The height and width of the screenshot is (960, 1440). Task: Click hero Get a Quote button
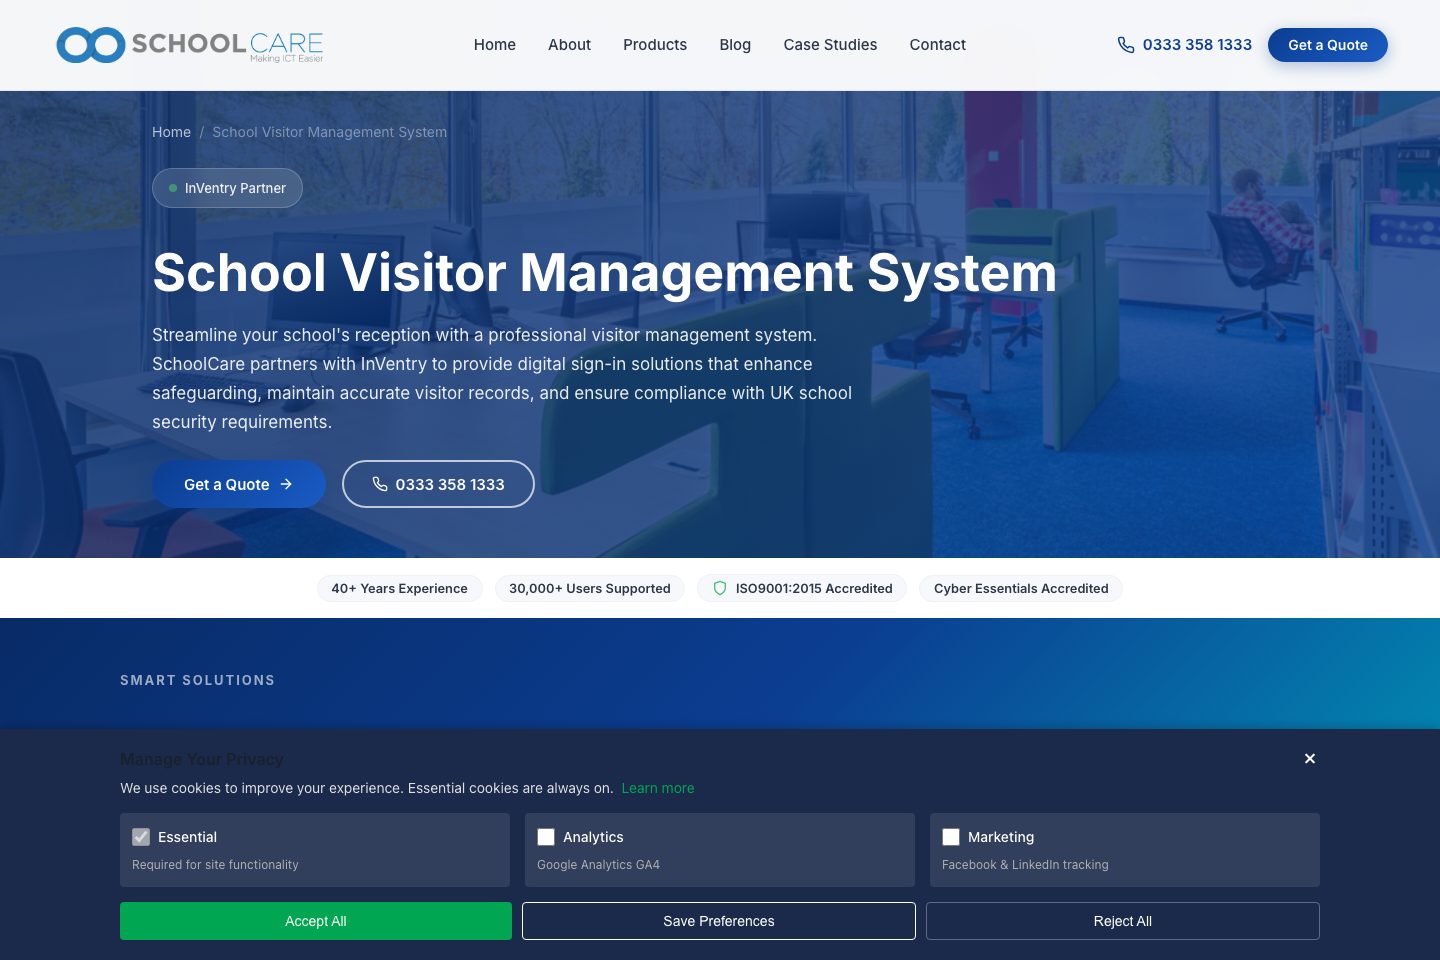(x=239, y=484)
